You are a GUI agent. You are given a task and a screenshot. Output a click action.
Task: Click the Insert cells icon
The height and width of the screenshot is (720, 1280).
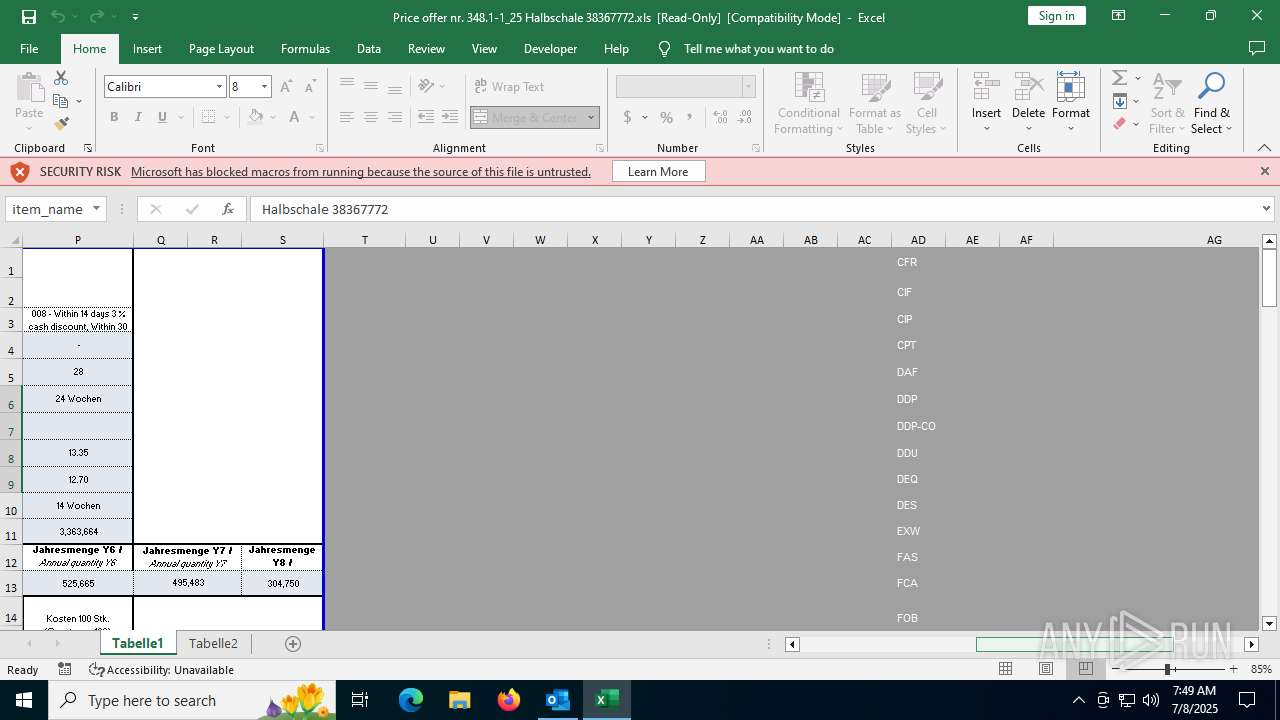[x=987, y=85]
